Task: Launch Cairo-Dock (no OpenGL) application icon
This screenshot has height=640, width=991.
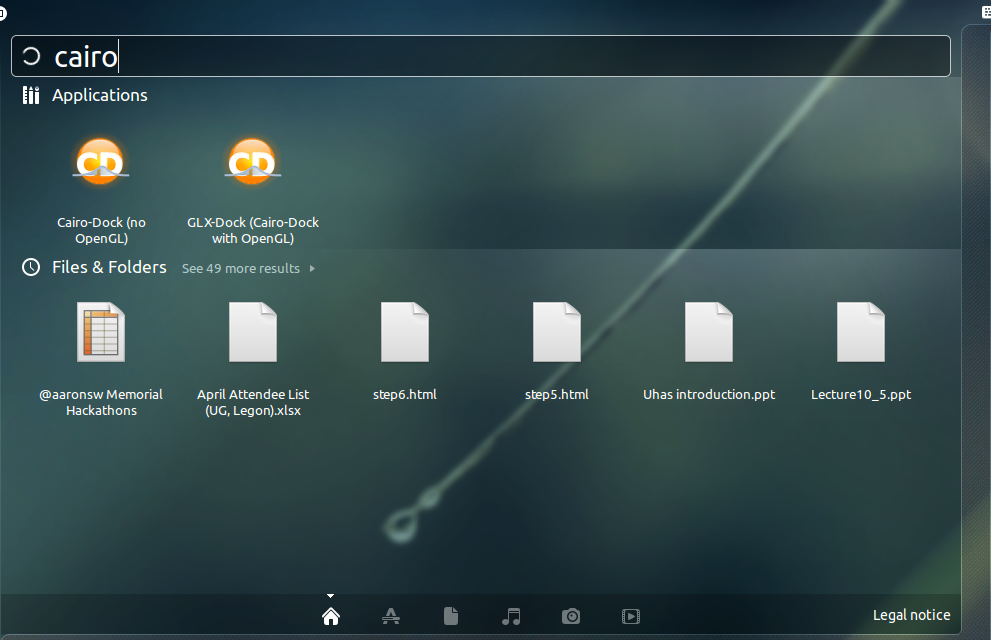Action: point(100,162)
